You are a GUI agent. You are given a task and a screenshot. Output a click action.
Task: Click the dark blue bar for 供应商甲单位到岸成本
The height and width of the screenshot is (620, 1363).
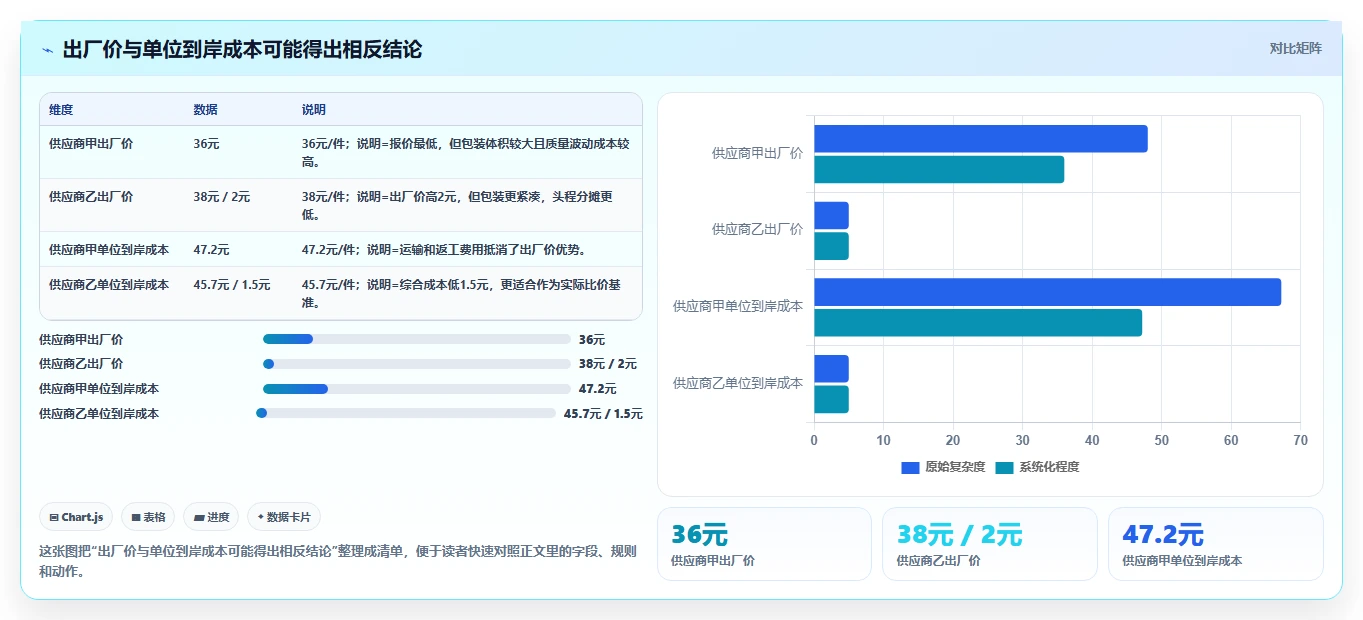click(1047, 292)
